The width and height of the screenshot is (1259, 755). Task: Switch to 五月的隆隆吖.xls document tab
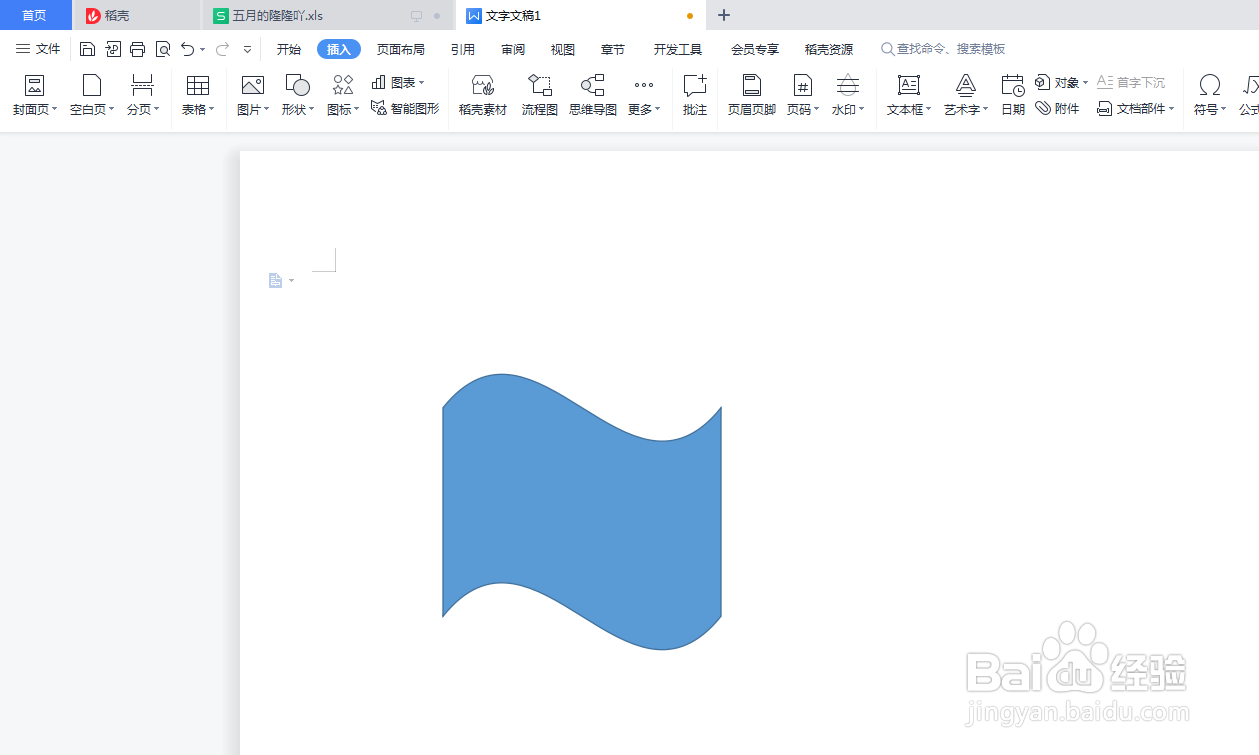[328, 15]
